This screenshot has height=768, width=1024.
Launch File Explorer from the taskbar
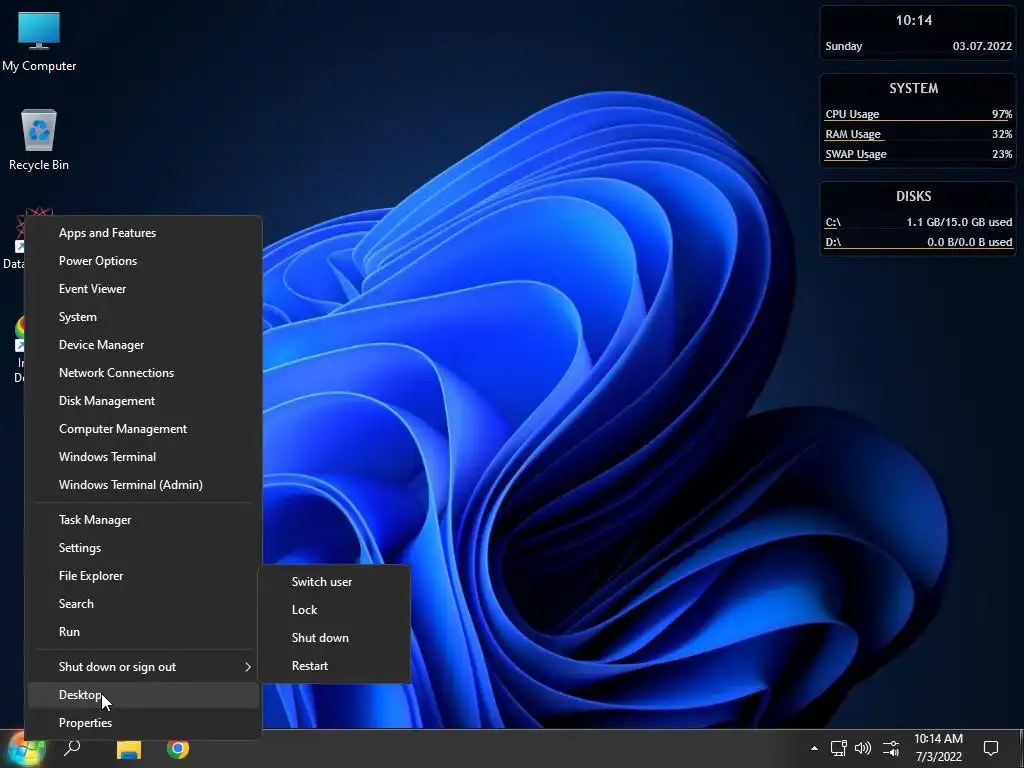[129, 749]
